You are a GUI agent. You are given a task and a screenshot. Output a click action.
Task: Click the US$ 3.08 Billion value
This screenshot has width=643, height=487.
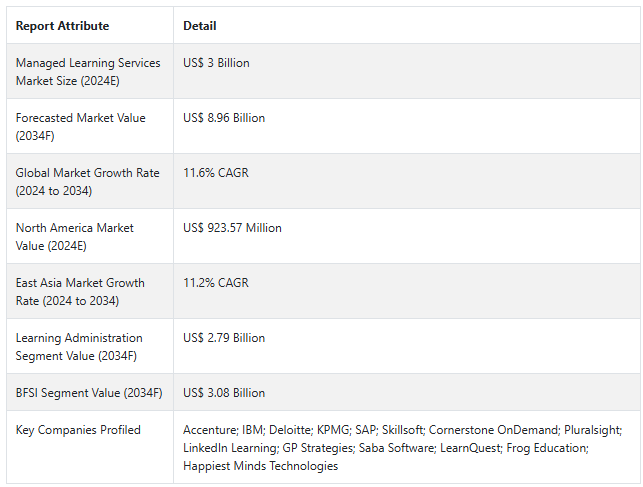pos(224,393)
